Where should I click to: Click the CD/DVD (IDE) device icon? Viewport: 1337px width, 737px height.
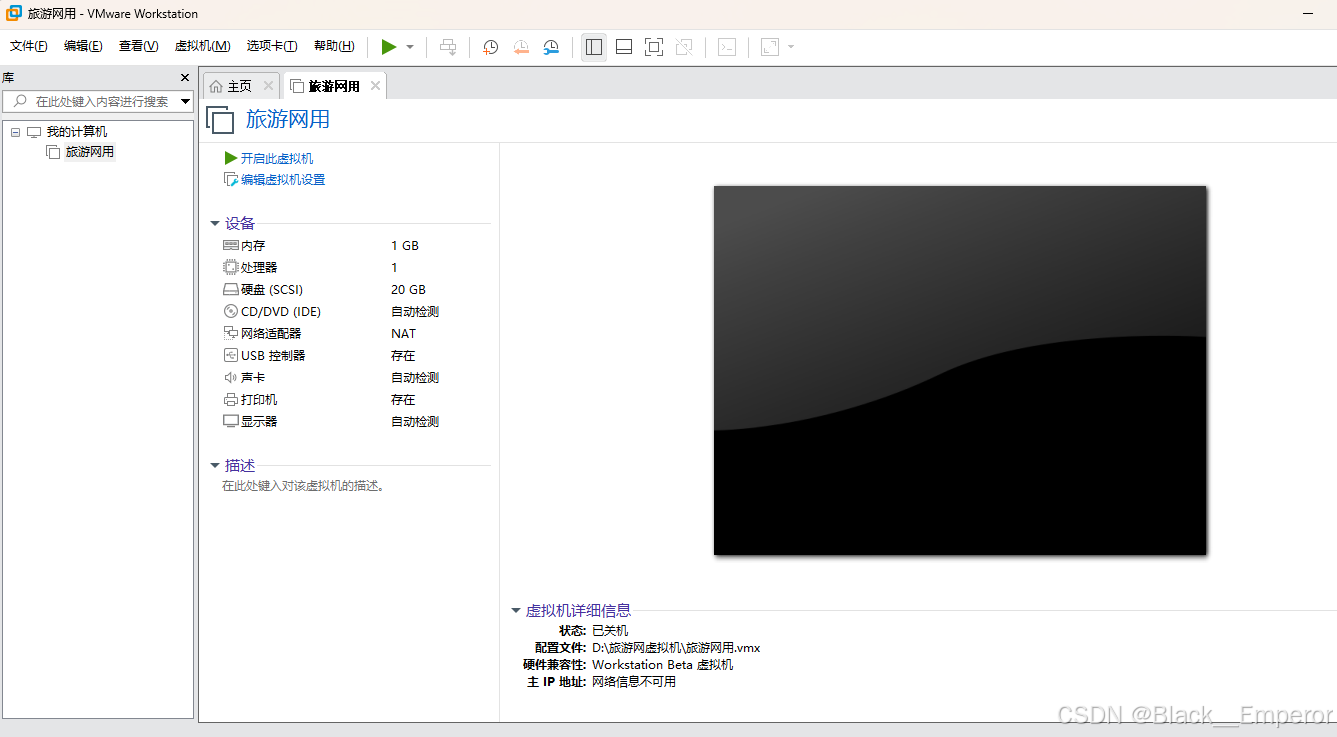point(231,312)
